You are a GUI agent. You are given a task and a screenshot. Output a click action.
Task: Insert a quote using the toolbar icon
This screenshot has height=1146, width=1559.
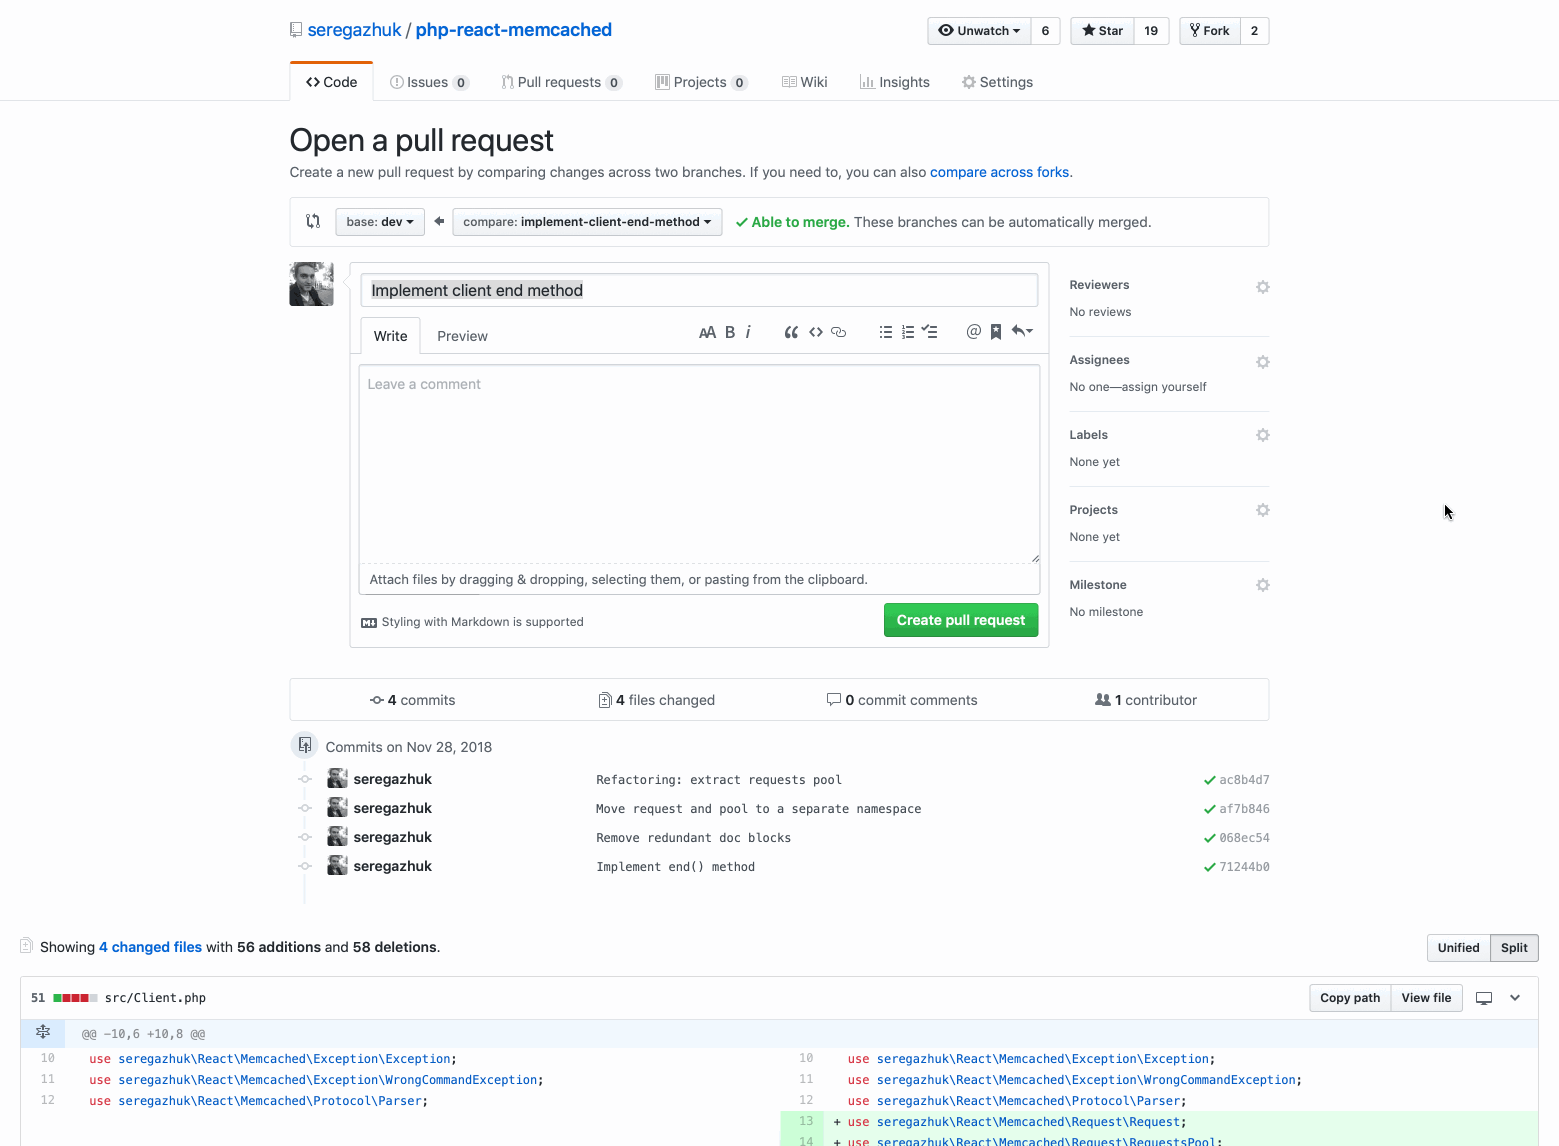791,332
